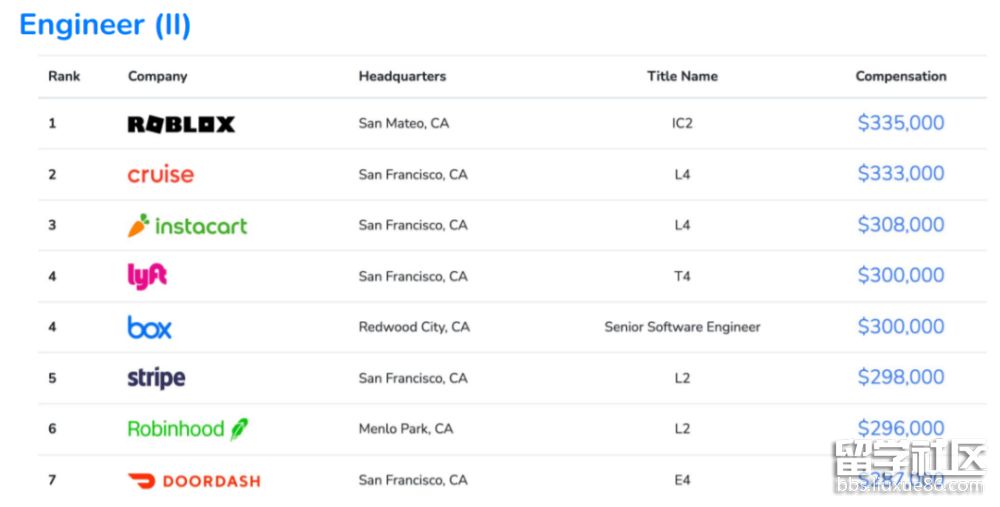Viewport: 1000px width, 507px height.
Task: Click the DoorDash company logo
Action: tap(194, 480)
